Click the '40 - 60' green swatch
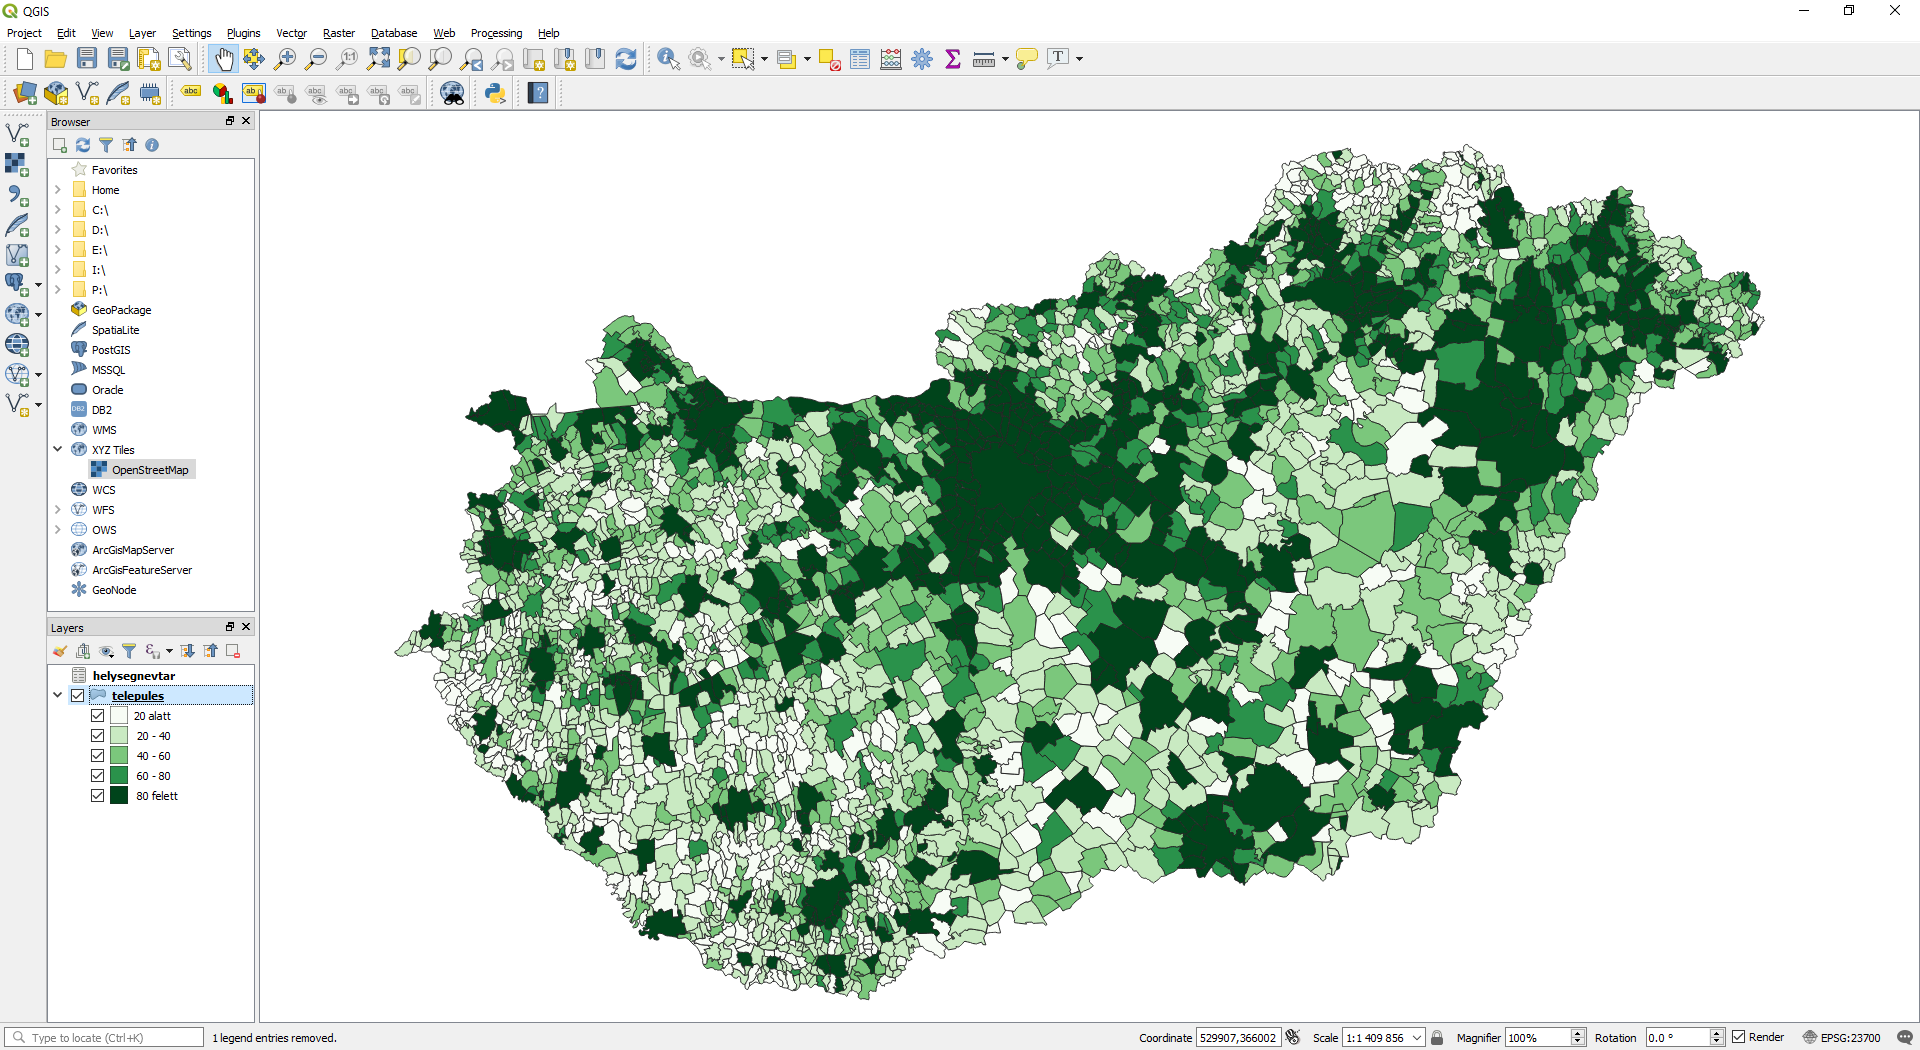1920x1050 pixels. (119, 755)
